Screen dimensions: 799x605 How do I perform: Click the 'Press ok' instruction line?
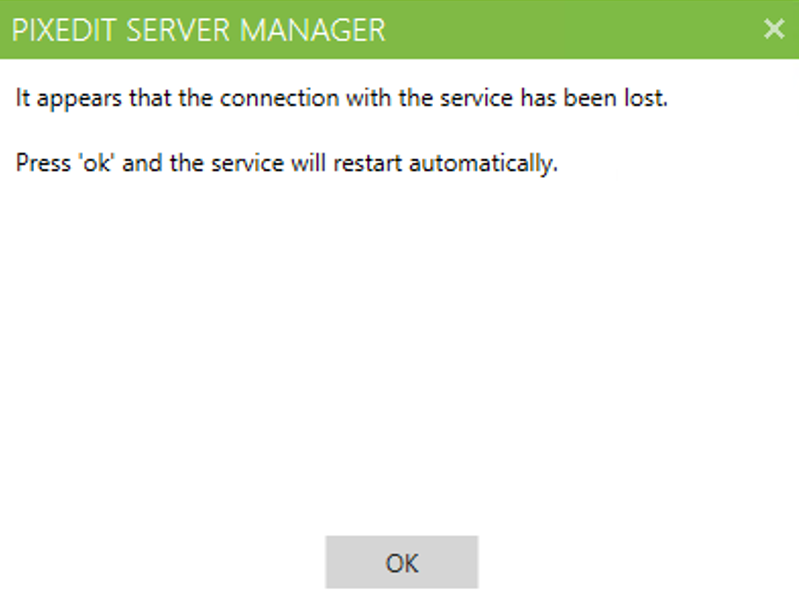tap(287, 163)
